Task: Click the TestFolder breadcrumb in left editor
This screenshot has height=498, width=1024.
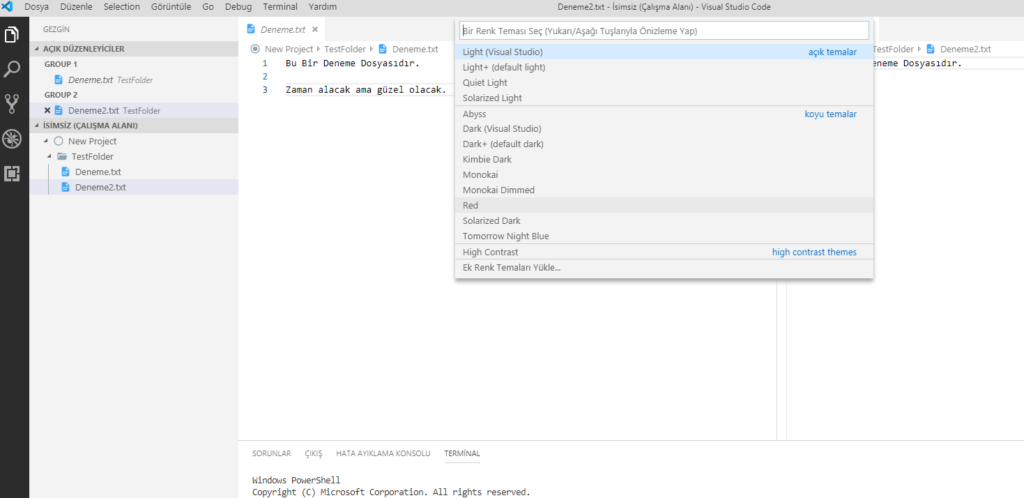Action: click(345, 49)
